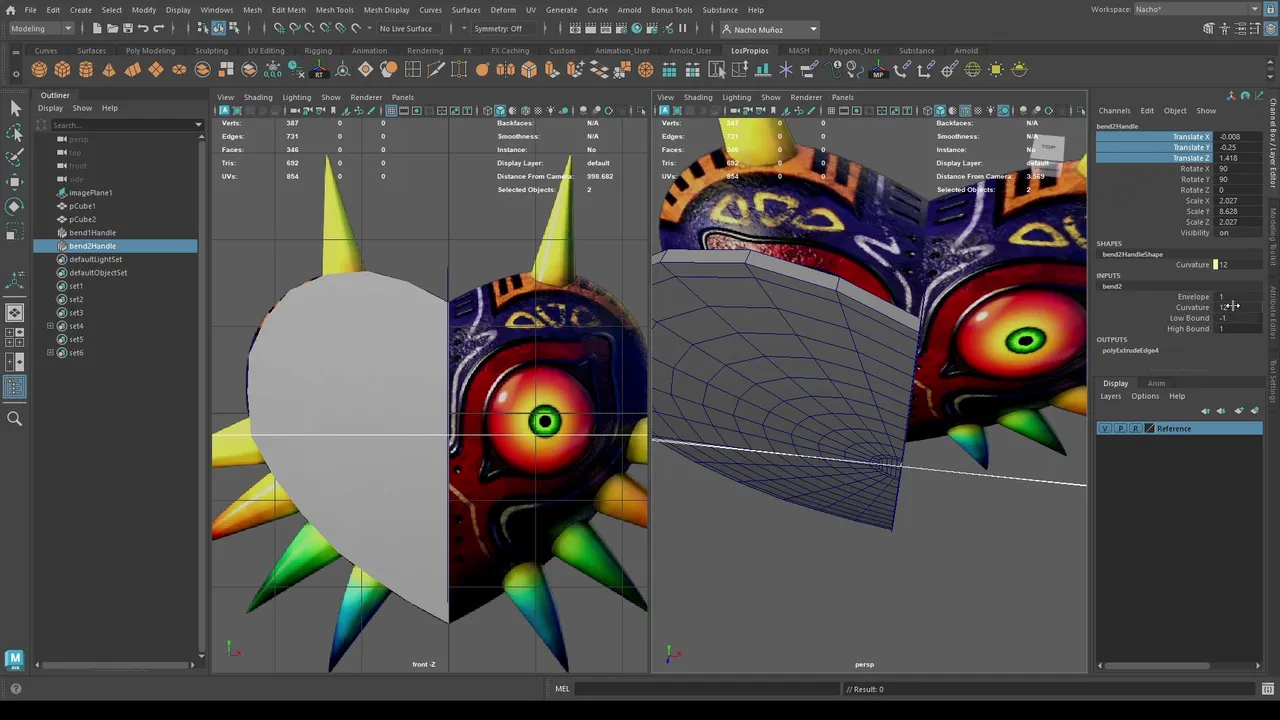This screenshot has width=1280, height=720.
Task: Click the New Scene icon
Action: click(96, 29)
